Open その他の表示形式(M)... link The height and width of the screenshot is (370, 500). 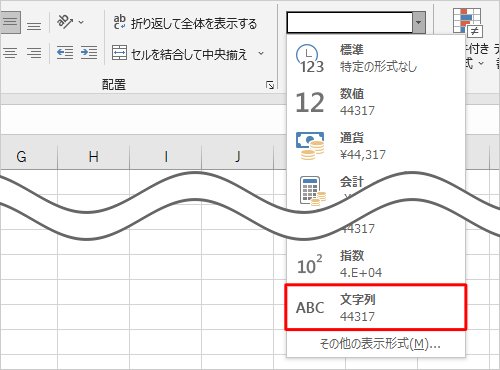tap(380, 344)
